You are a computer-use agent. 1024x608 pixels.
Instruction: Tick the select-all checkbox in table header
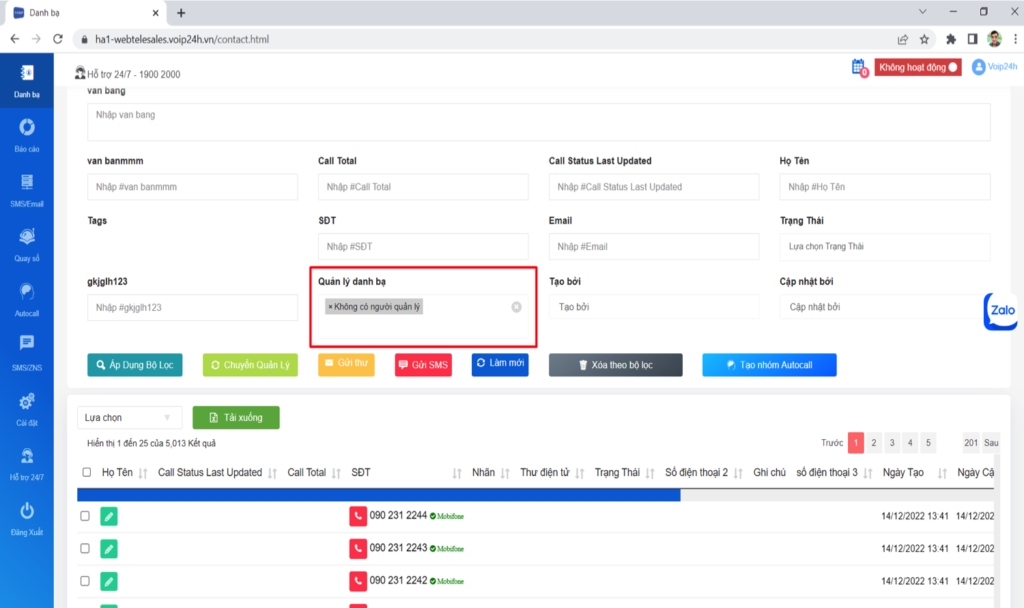[x=85, y=473]
